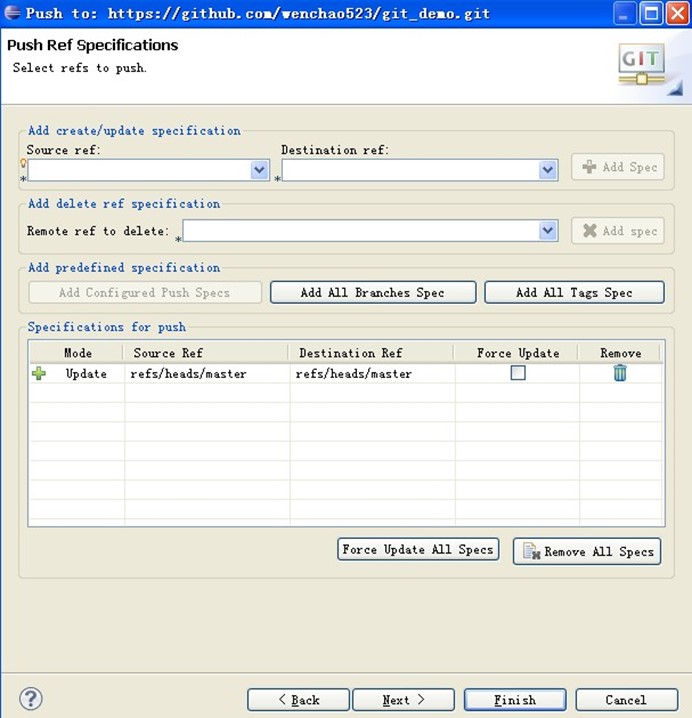
Task: Click the Eclipse icon in the title bar
Action: (12, 12)
